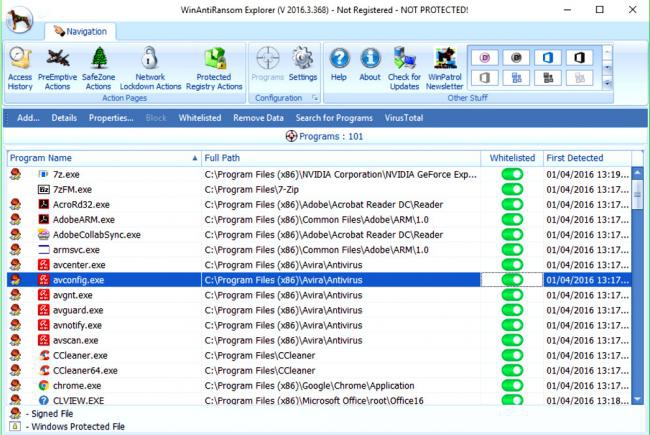The height and width of the screenshot is (435, 650).
Task: Click the program list scrollbar thumb
Action: point(637,194)
